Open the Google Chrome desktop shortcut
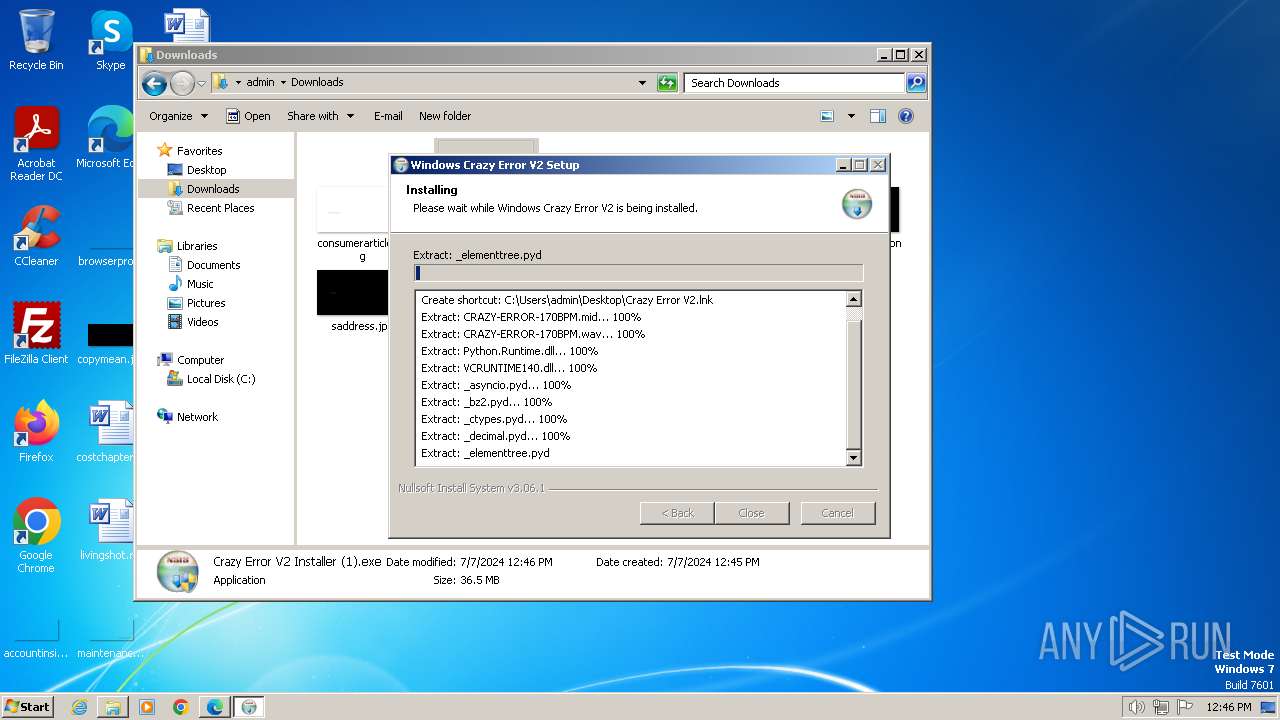Viewport: 1280px width, 720px height. point(36,536)
